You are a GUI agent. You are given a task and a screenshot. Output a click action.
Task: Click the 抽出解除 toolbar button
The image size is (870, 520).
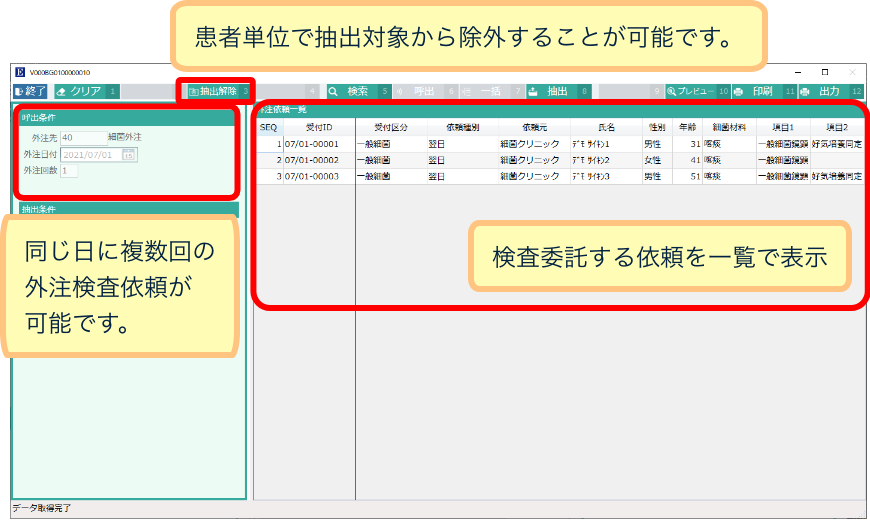tap(213, 91)
